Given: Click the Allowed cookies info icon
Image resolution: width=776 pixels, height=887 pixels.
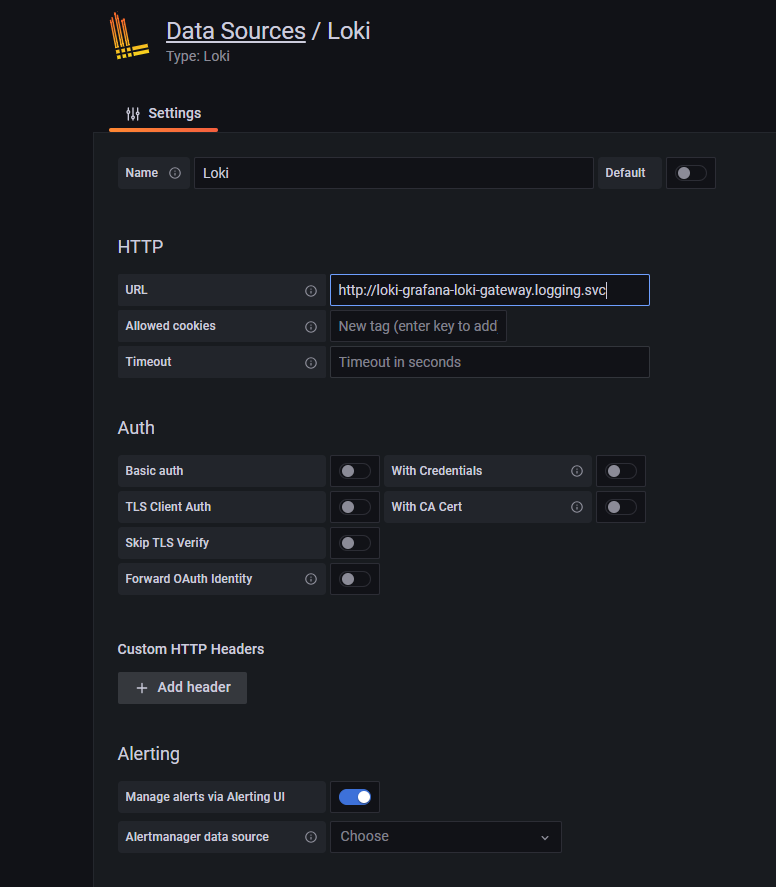Looking at the screenshot, I should tap(311, 327).
